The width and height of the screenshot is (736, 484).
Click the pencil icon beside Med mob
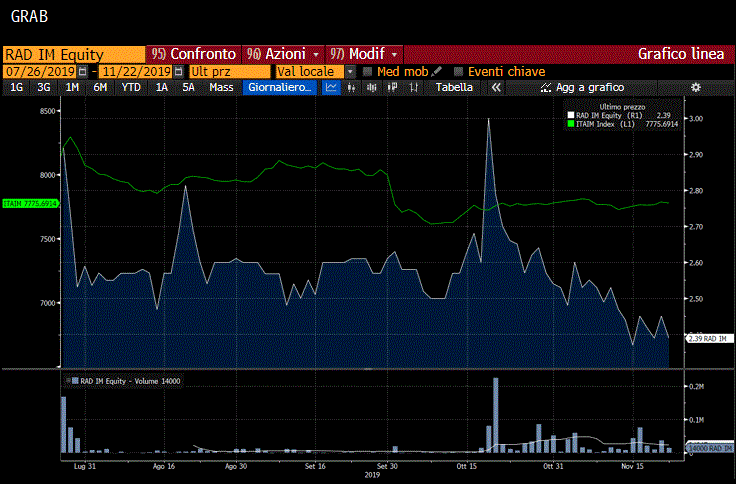(x=437, y=72)
